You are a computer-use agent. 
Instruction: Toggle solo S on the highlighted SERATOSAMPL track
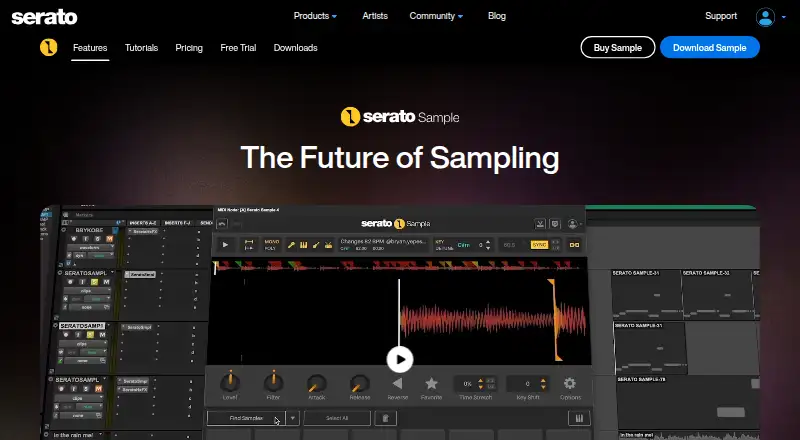click(90, 335)
